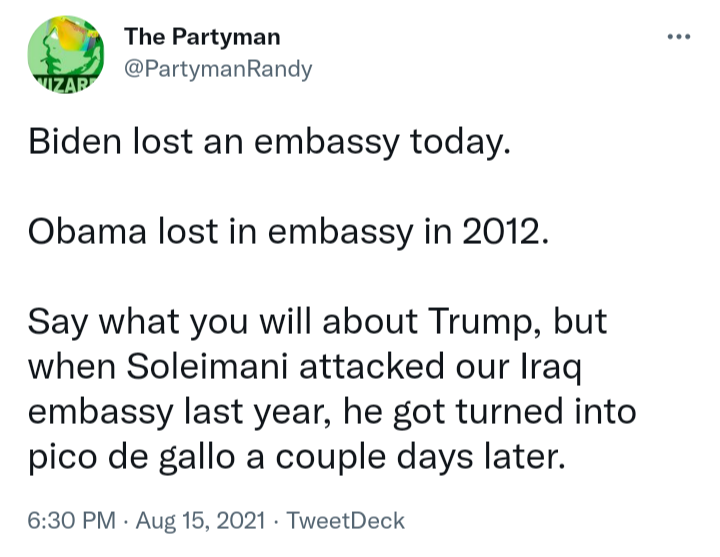This screenshot has width=720, height=557.
Task: Click the word 'Soleimani' in the tweet
Action: (x=207, y=366)
